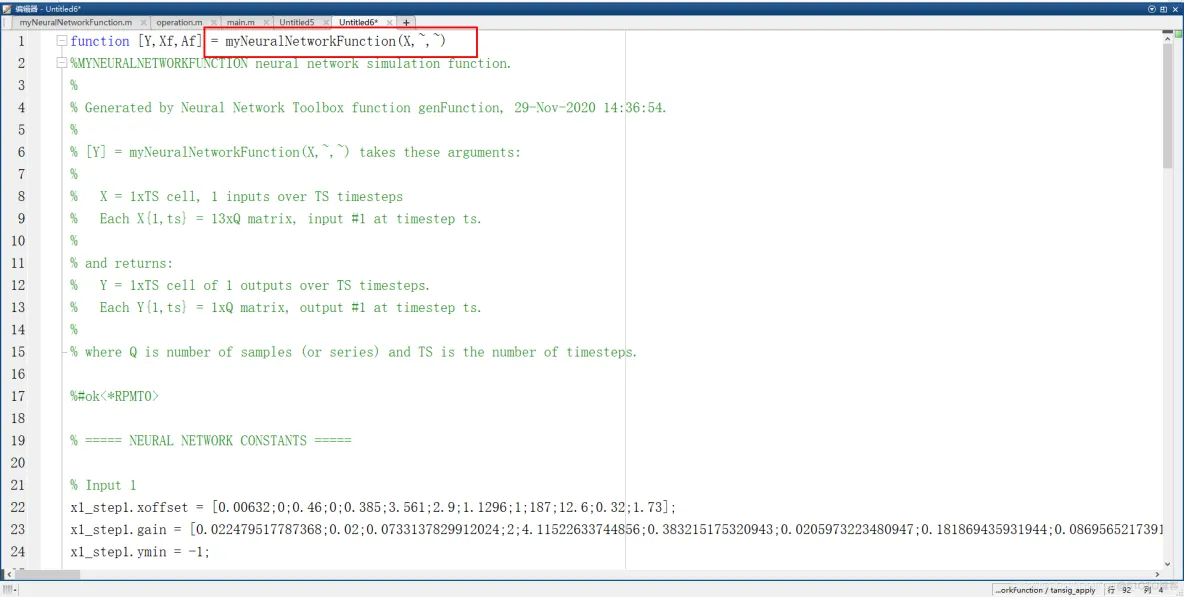Click line number 1 in the gutter
Image resolution: width=1184 pixels, height=597 pixels.
[x=21, y=42]
